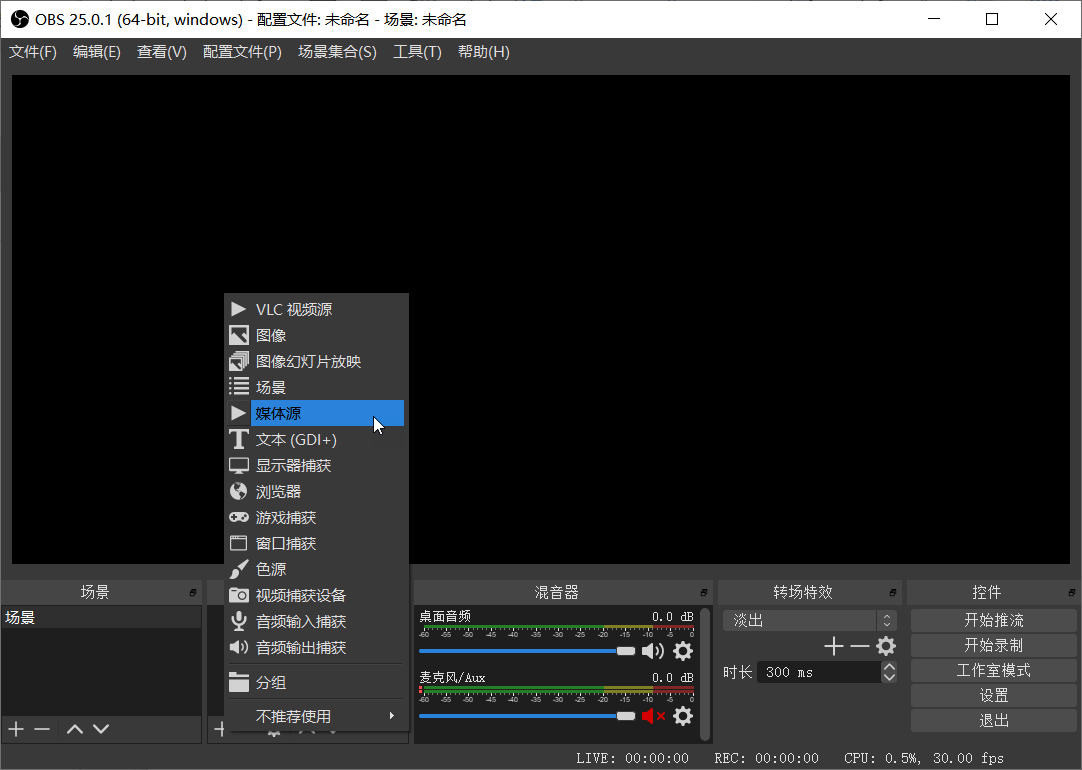The width and height of the screenshot is (1082, 770).
Task: Choose VLC 视频源 from the source menu
Action: pos(316,309)
